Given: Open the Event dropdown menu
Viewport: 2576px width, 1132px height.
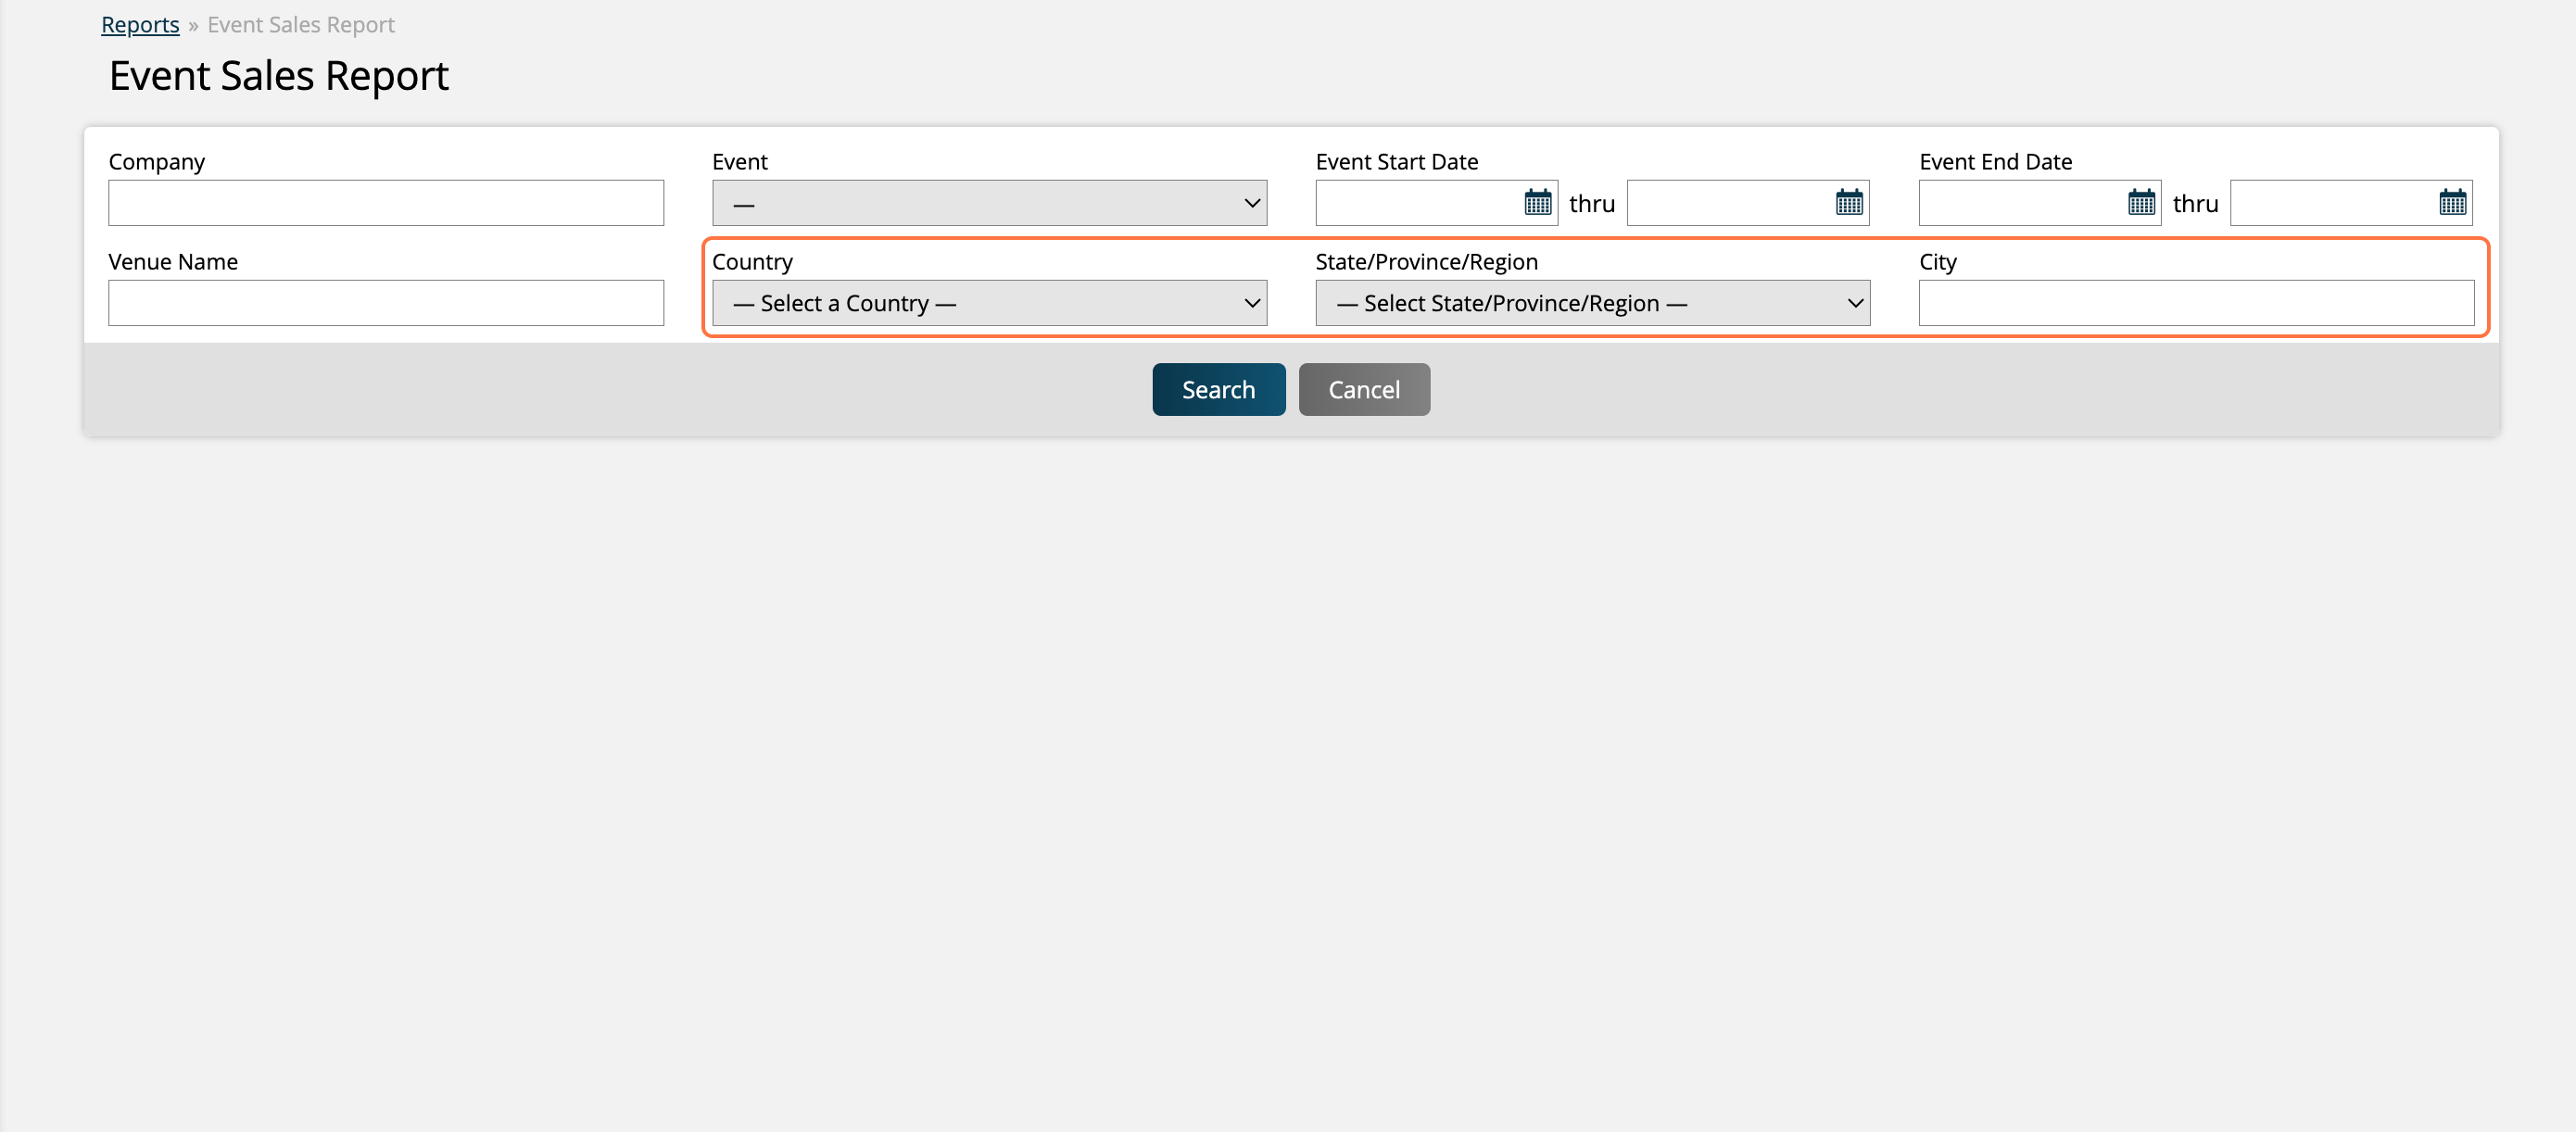Looking at the screenshot, I should coord(989,202).
